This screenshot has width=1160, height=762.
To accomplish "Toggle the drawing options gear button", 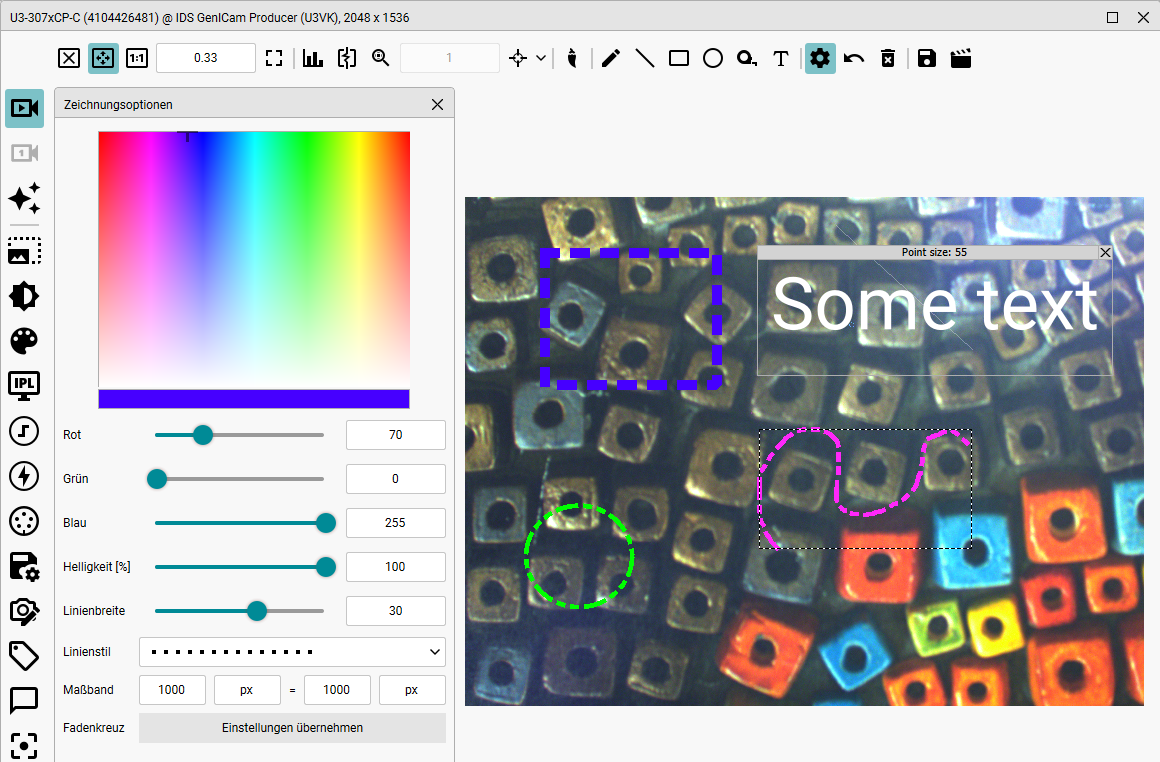I will 820,58.
